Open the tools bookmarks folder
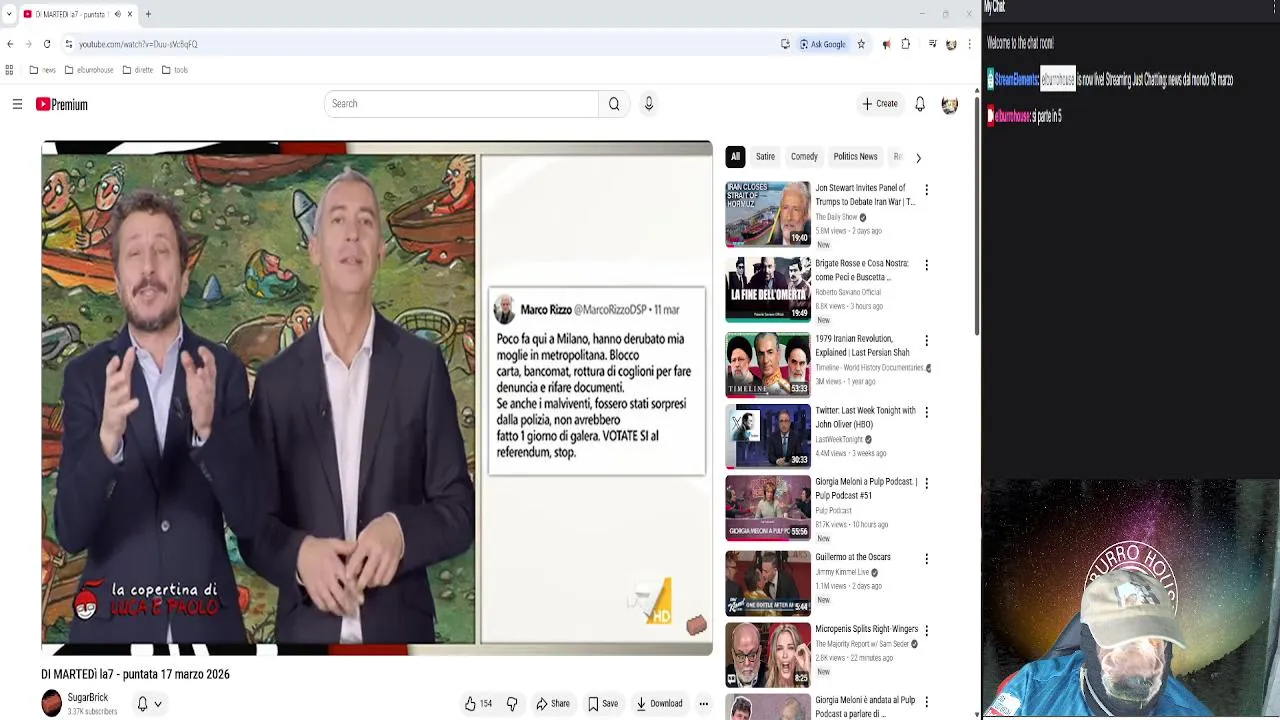This screenshot has width=1280, height=720. [x=175, y=70]
